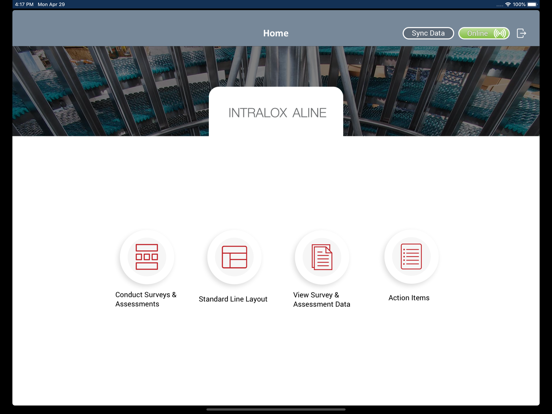Click the View Survey & Assessment Data label
Image resolution: width=552 pixels, height=414 pixels.
321,300
